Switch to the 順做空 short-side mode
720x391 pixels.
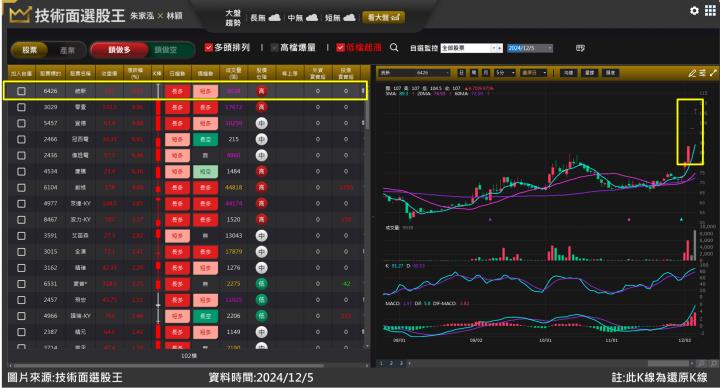166,50
